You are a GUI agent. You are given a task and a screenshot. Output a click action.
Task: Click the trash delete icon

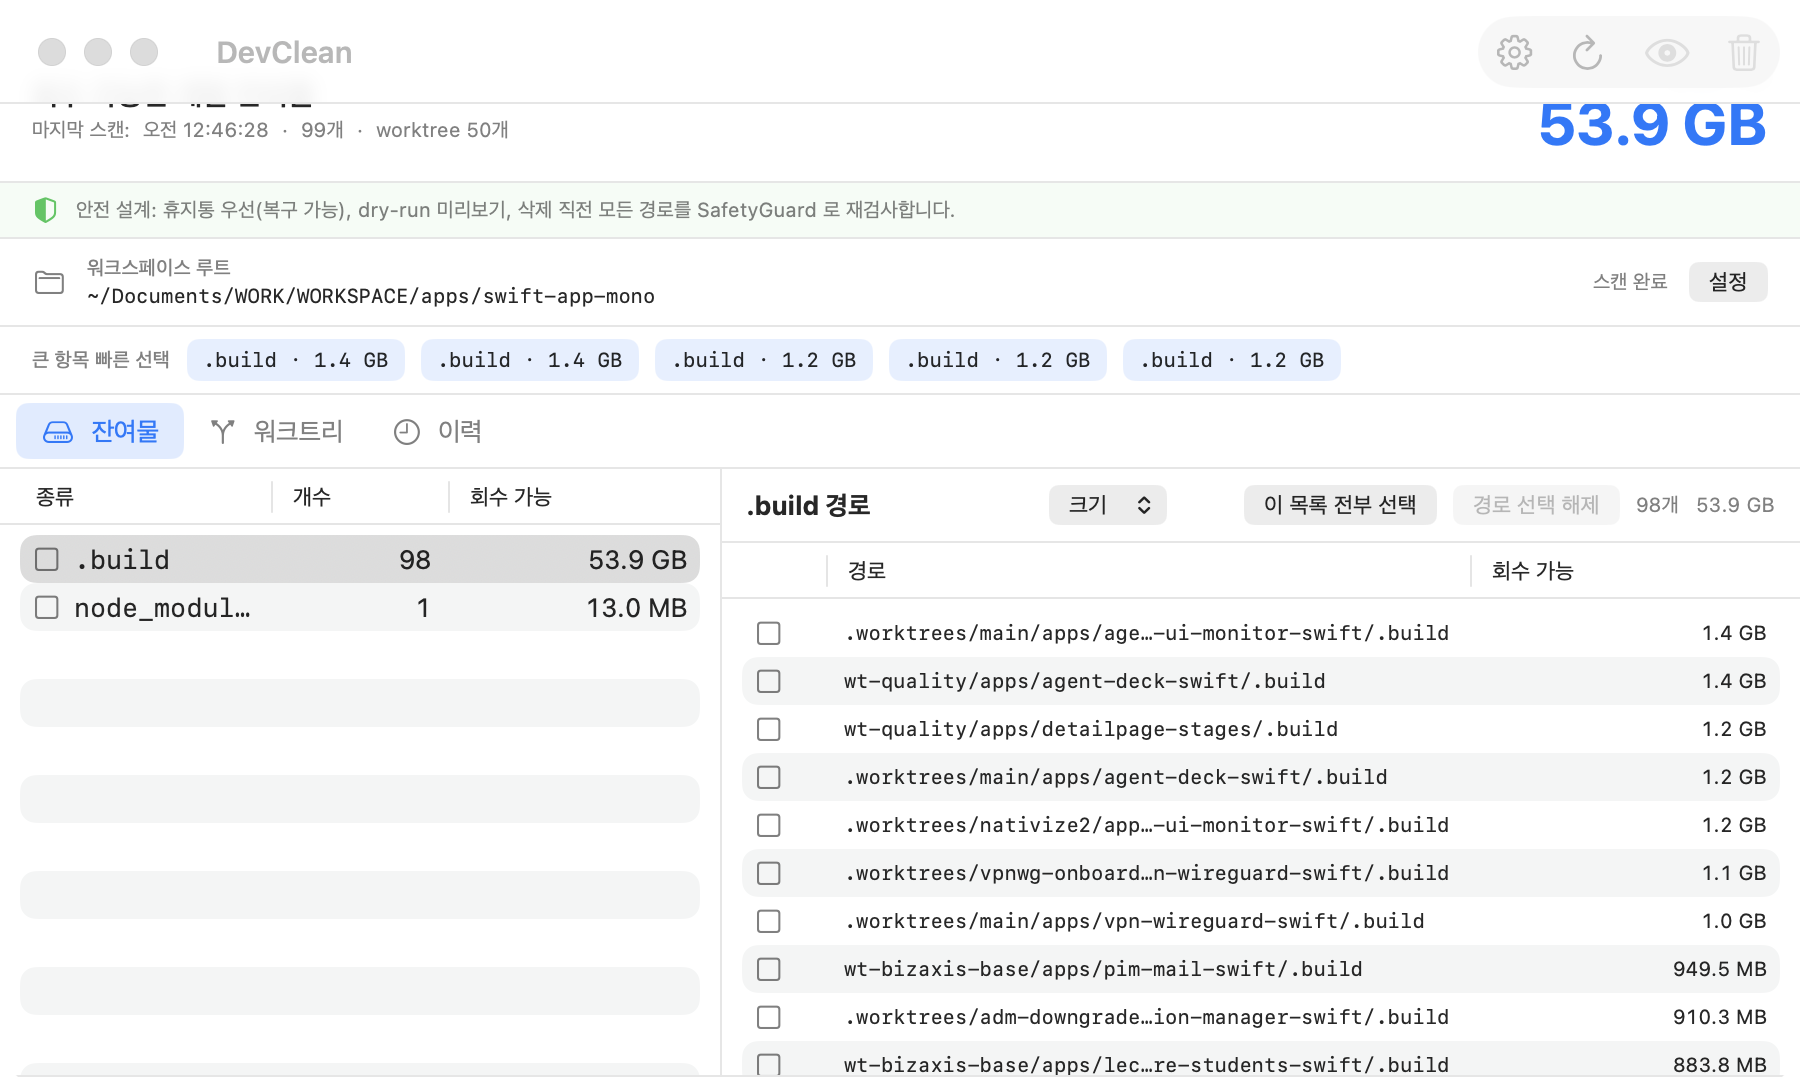[1743, 52]
